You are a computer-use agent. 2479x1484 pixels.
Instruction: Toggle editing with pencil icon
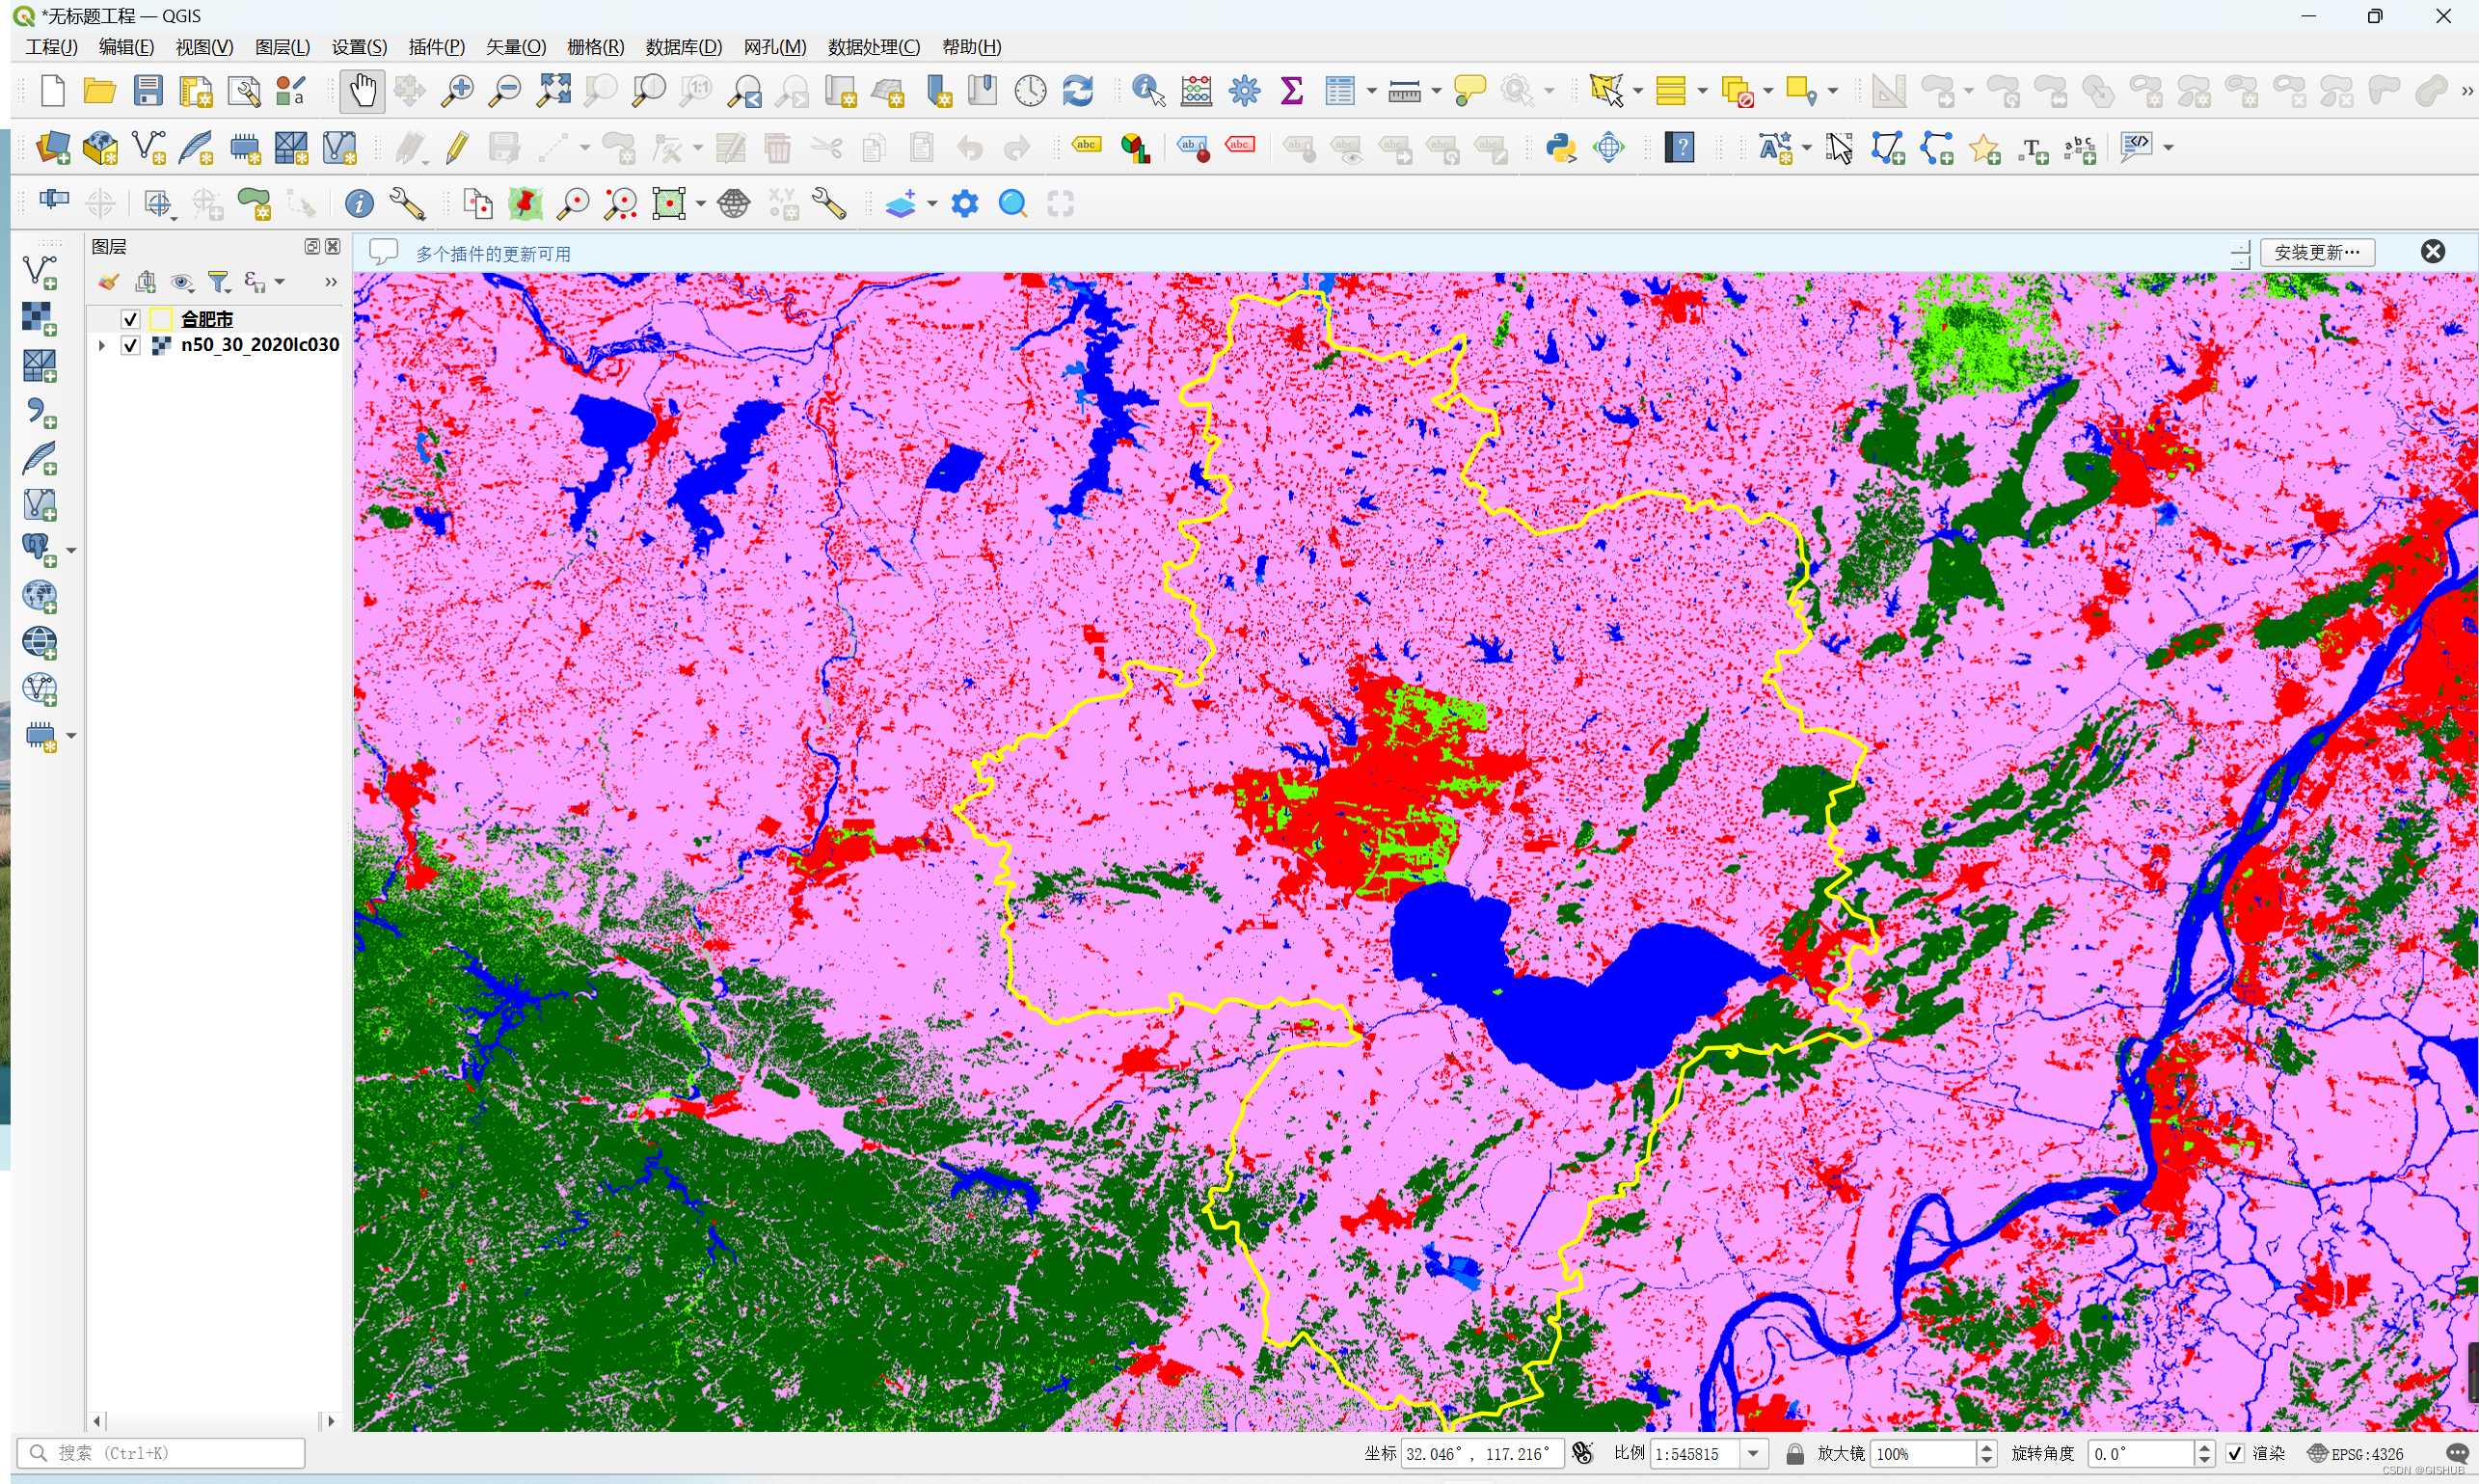(457, 148)
